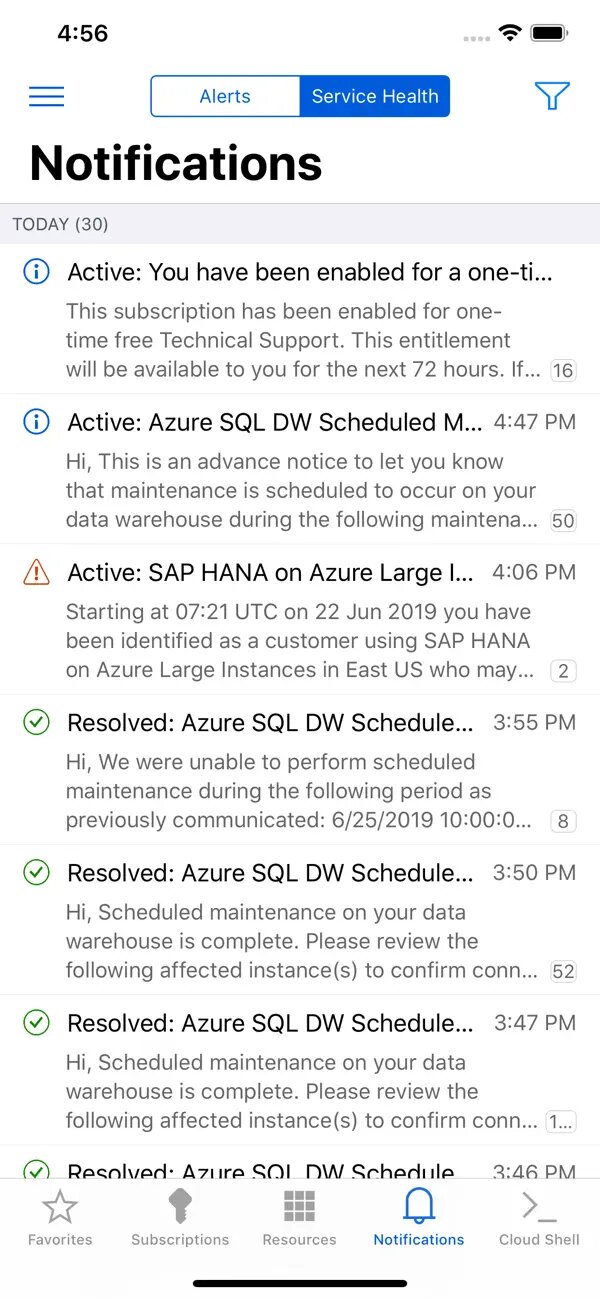Image resolution: width=600 pixels, height=1299 pixels.
Task: Tap the filter funnel icon
Action: [552, 96]
